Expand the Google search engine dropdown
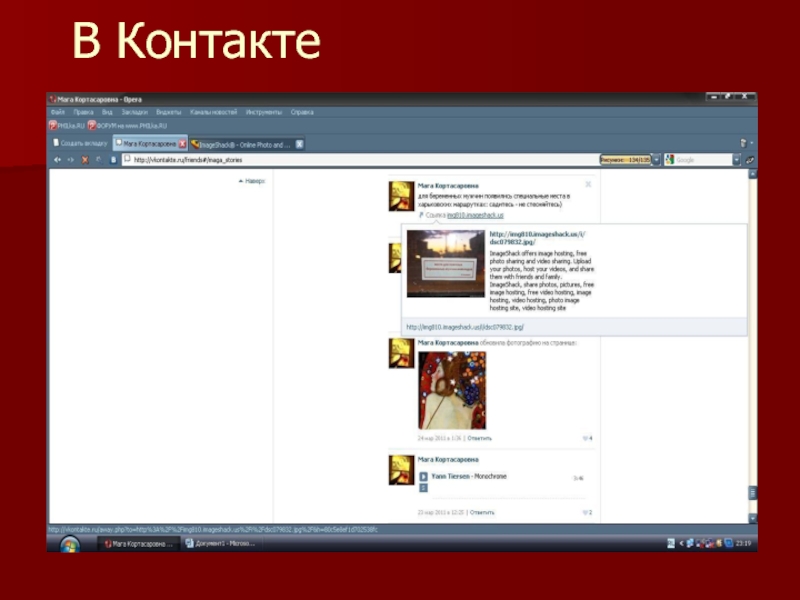The height and width of the screenshot is (600, 800). [737, 159]
